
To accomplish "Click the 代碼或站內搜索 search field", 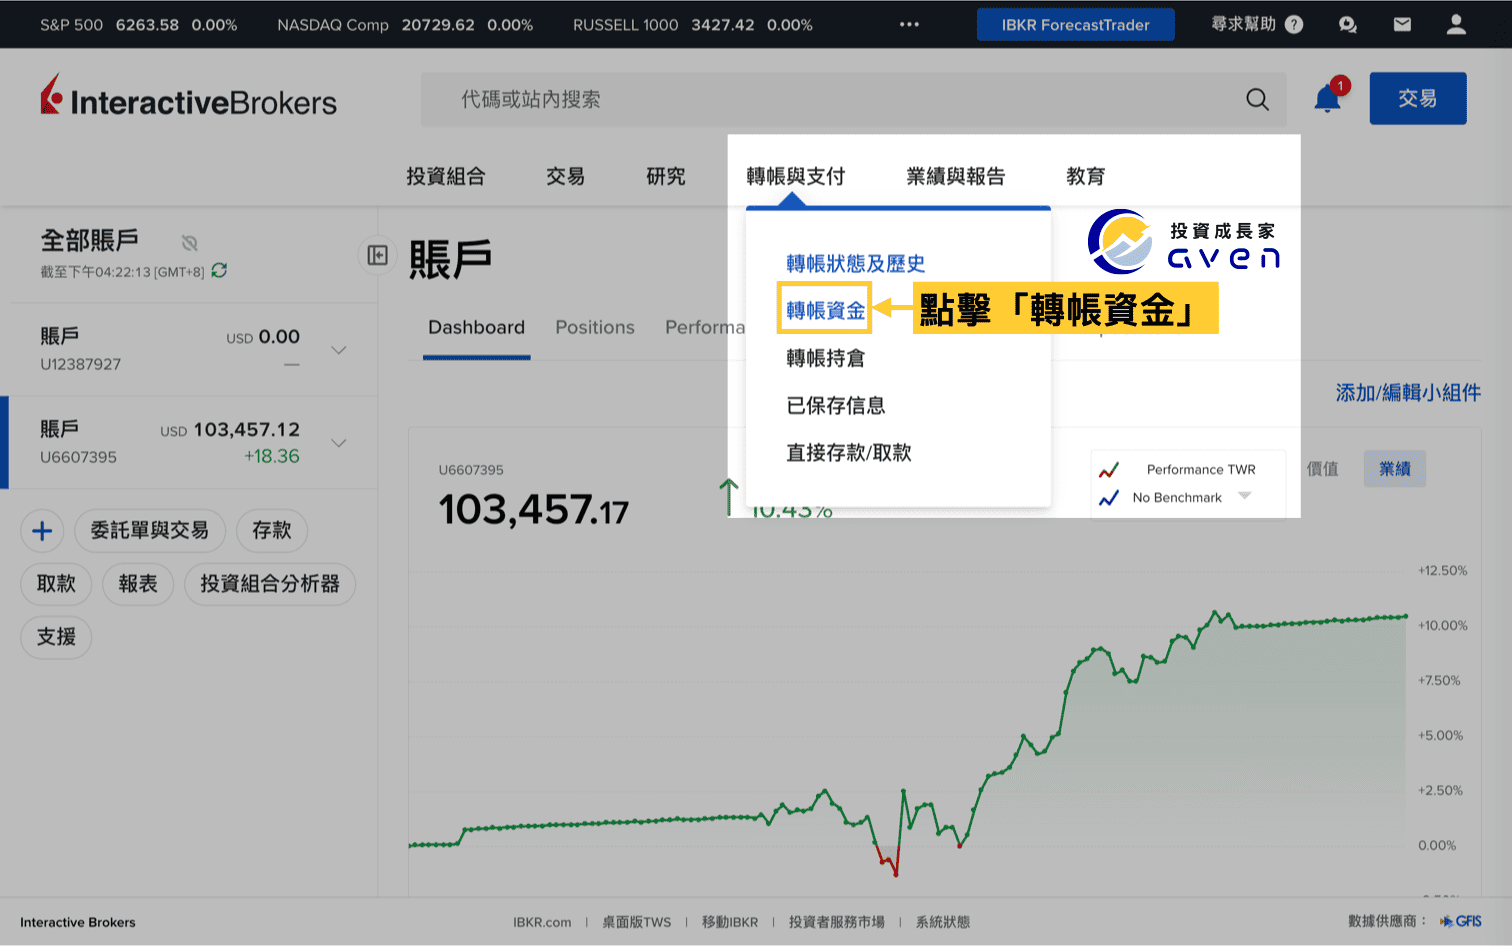I will 854,99.
